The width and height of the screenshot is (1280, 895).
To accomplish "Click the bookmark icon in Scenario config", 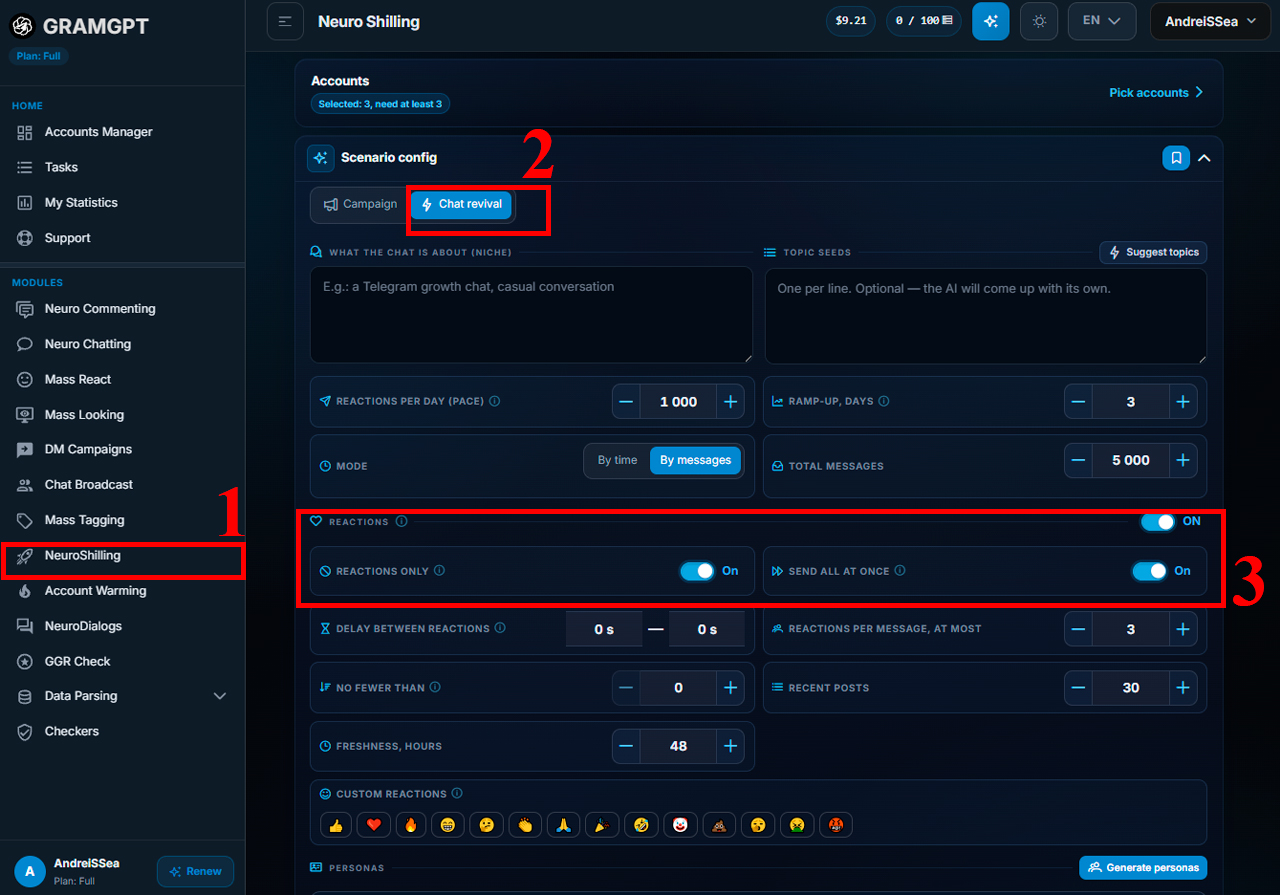I will [1176, 158].
